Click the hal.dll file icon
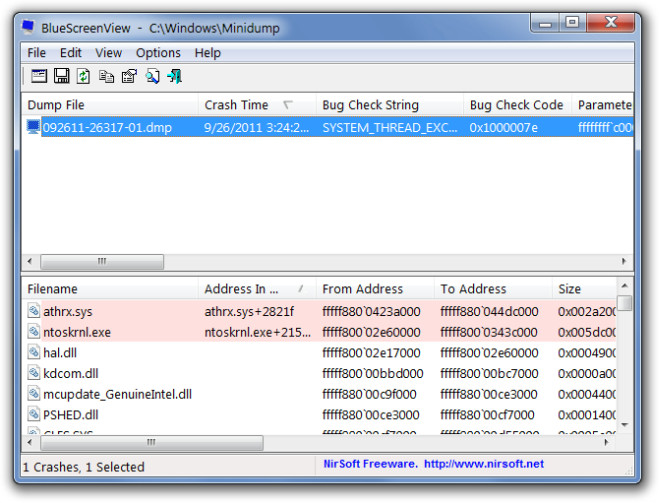The image size is (660, 503). pos(34,352)
